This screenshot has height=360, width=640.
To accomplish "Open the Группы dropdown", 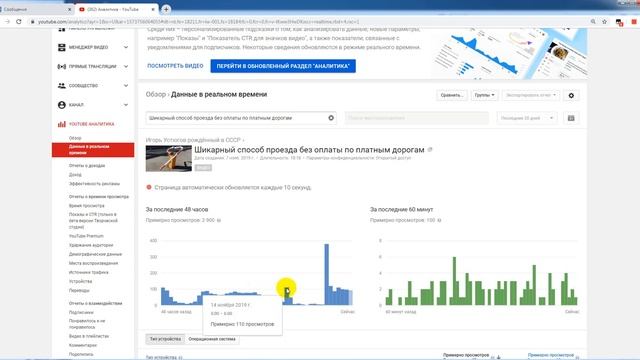I will [484, 95].
